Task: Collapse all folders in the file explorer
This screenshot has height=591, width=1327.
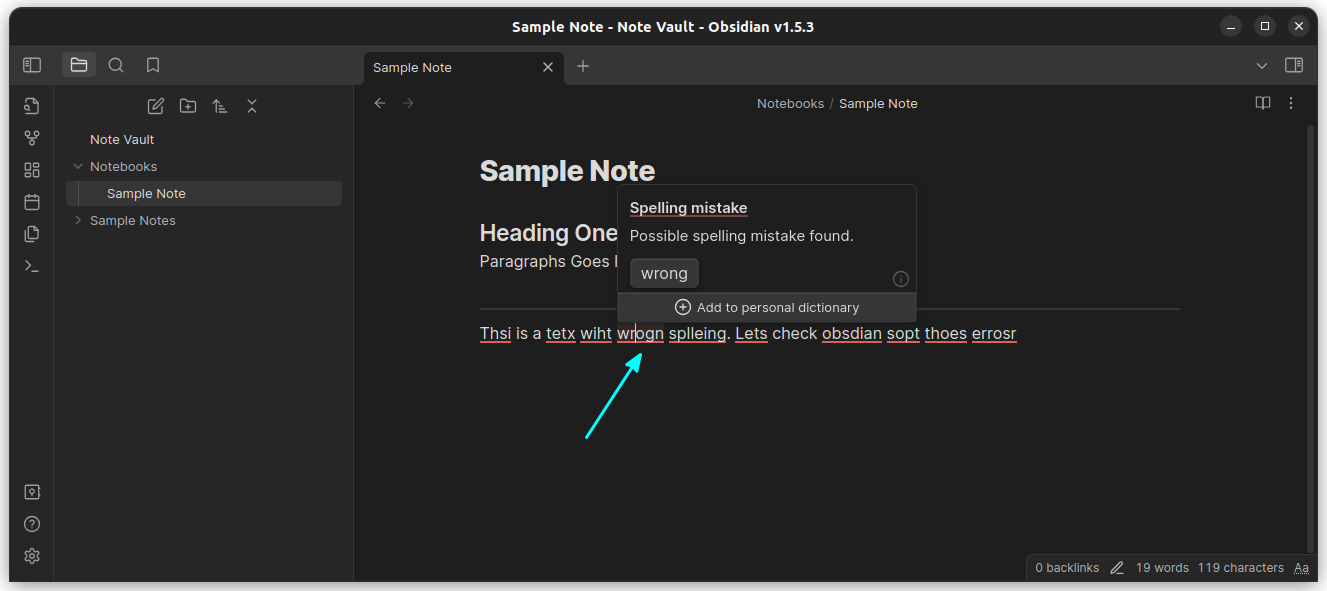Action: coord(252,105)
